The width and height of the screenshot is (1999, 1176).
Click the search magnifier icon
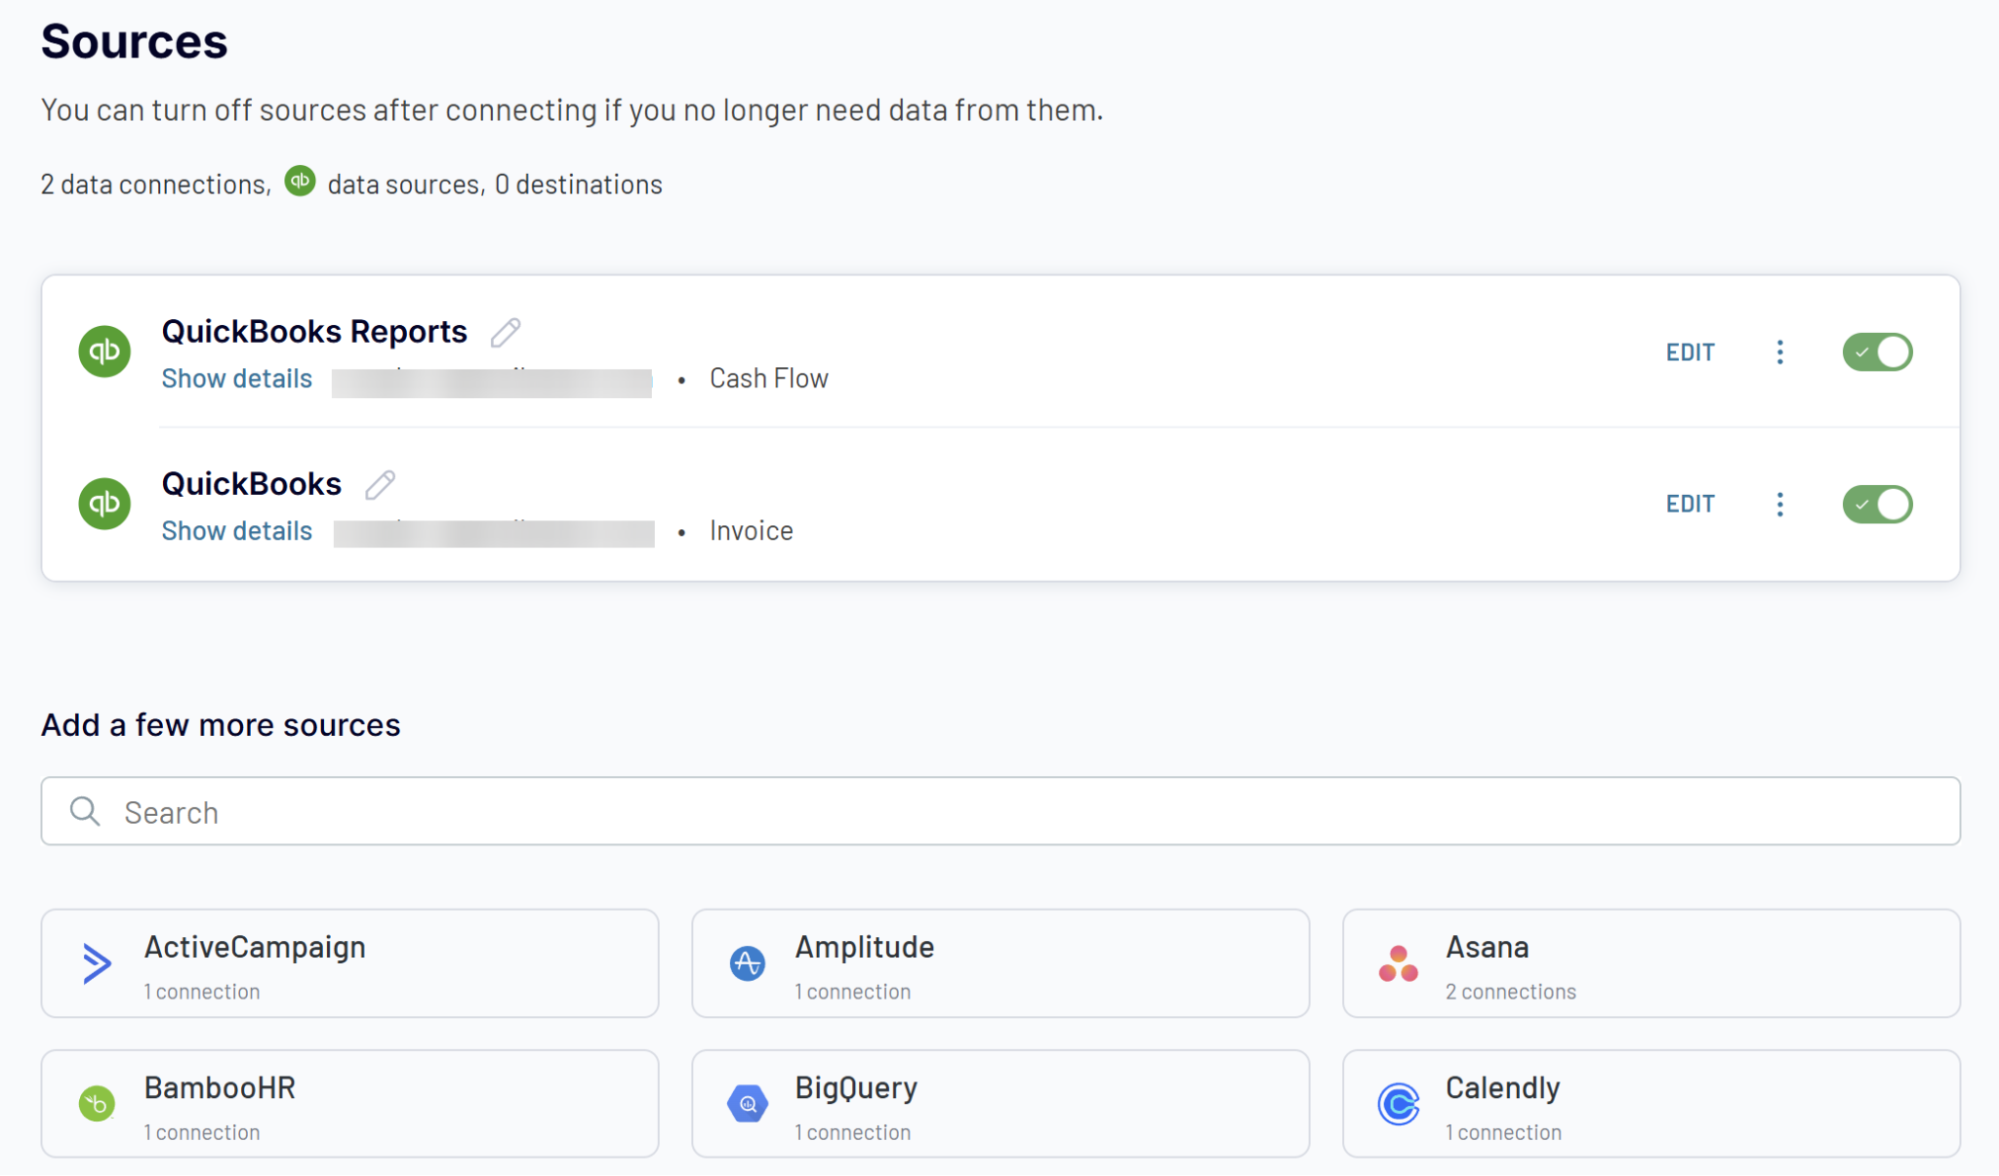point(84,811)
